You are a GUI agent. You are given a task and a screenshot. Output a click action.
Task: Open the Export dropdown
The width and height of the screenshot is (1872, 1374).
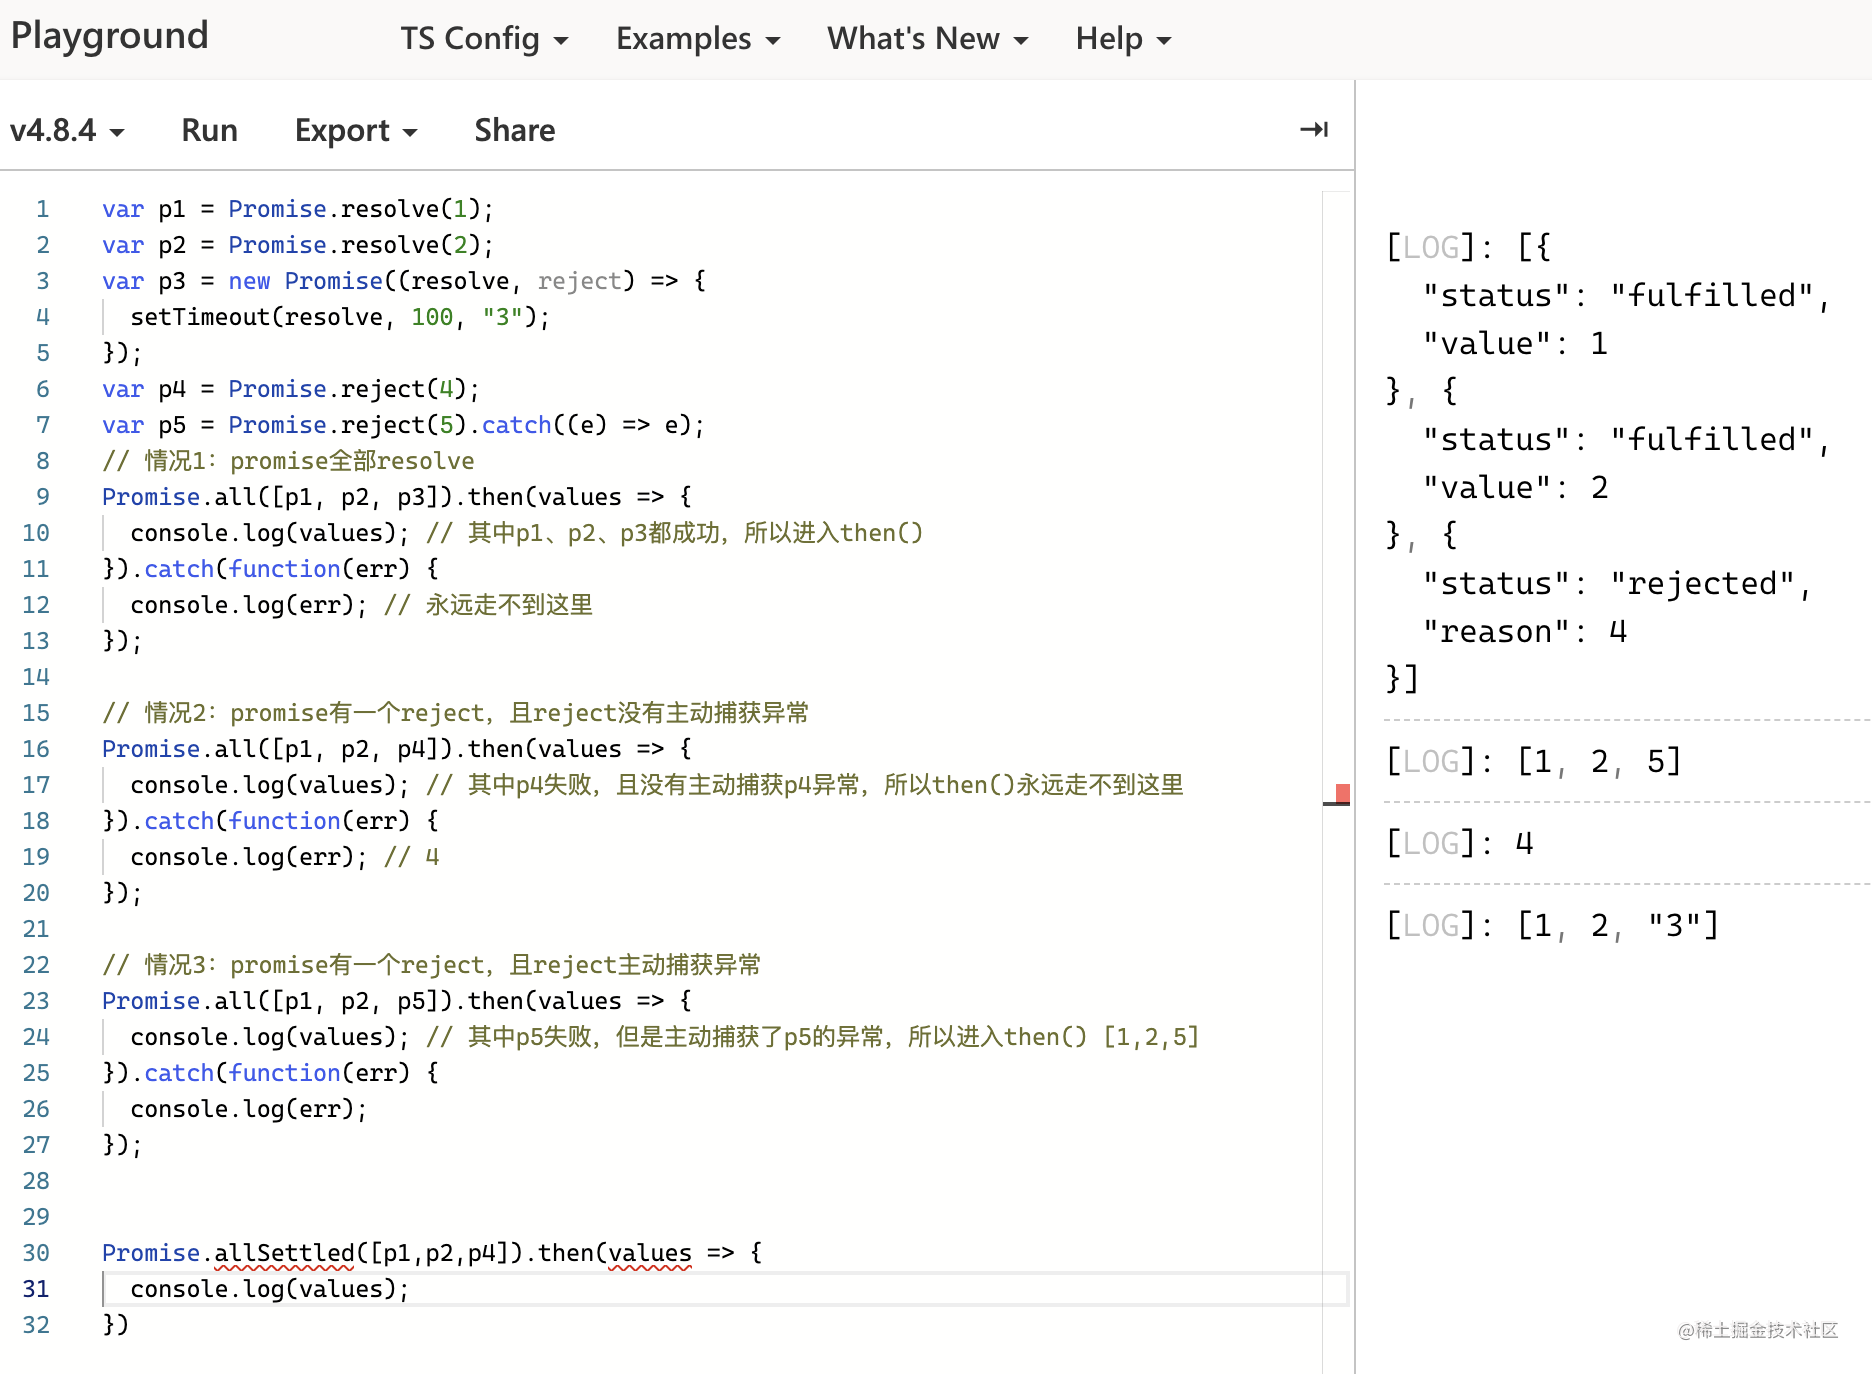point(355,131)
